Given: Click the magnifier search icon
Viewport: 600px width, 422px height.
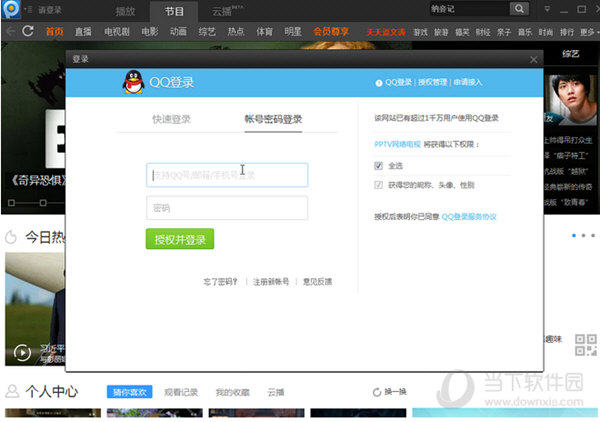Looking at the screenshot, I should (519, 9).
